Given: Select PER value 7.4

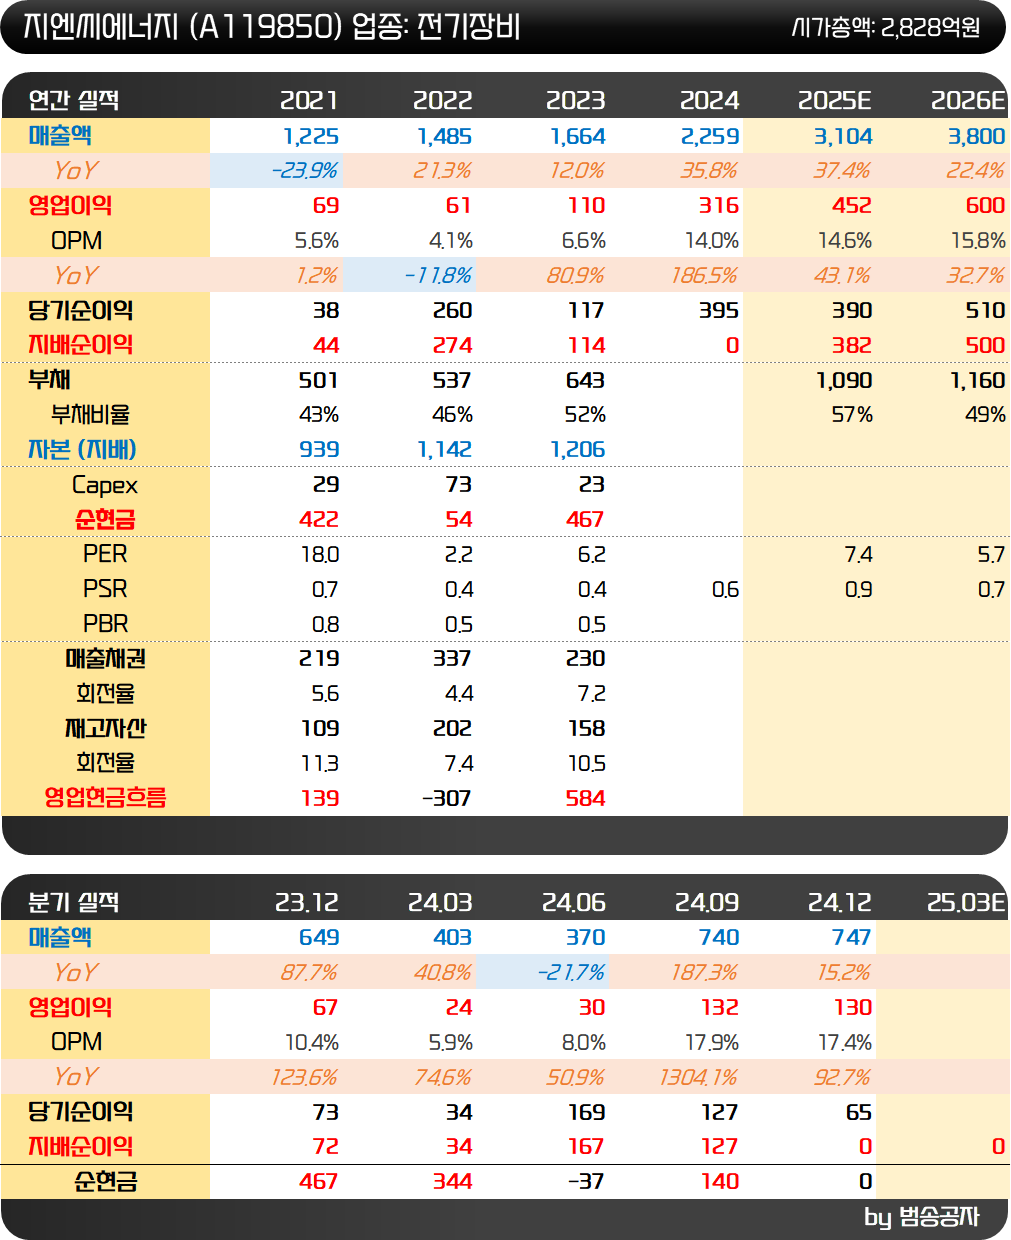Looking at the screenshot, I should pos(858,554).
